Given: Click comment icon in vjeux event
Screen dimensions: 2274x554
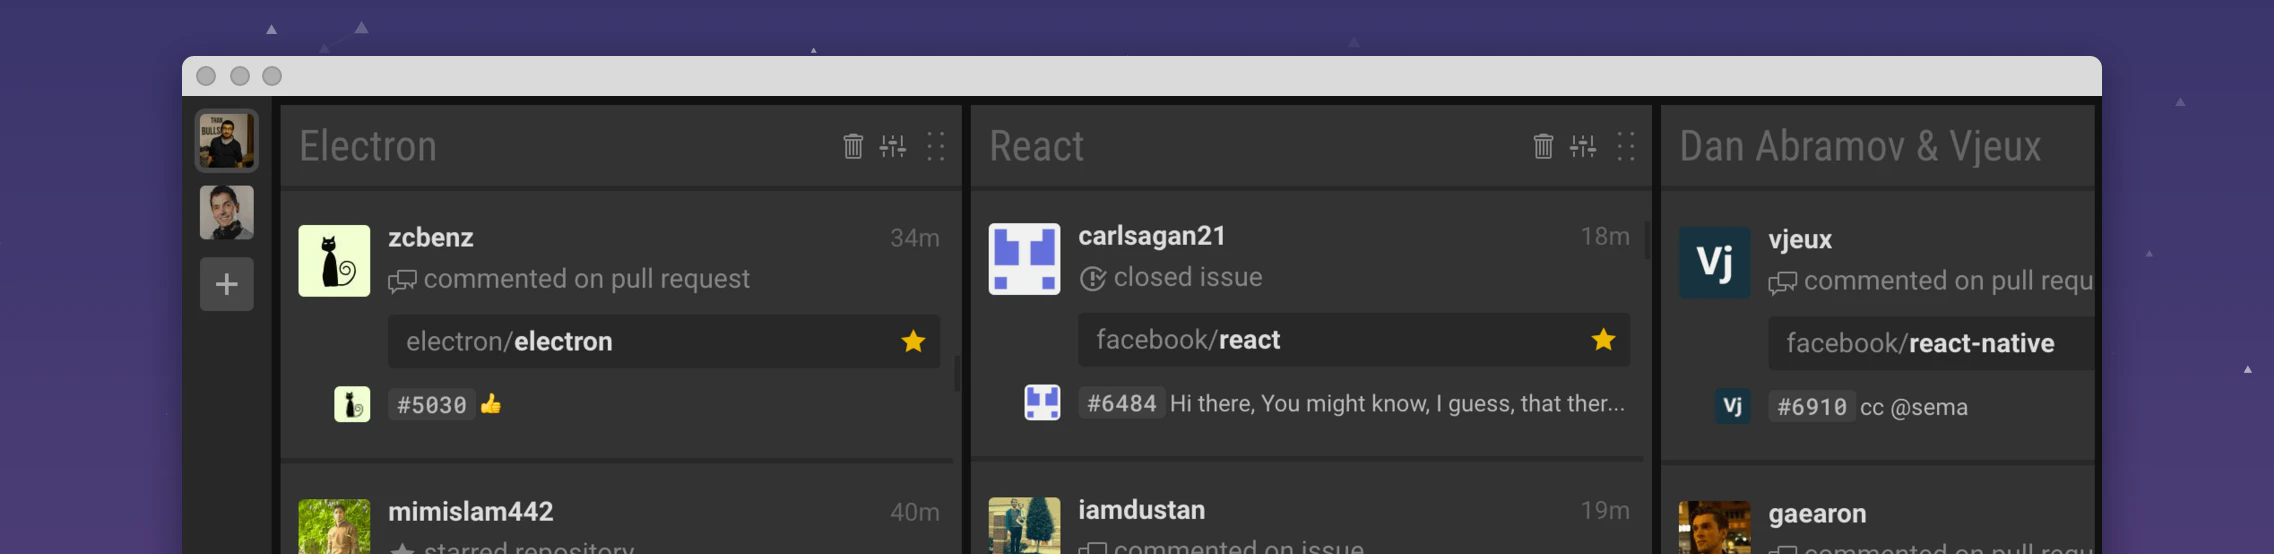Looking at the screenshot, I should pyautogui.click(x=1782, y=283).
